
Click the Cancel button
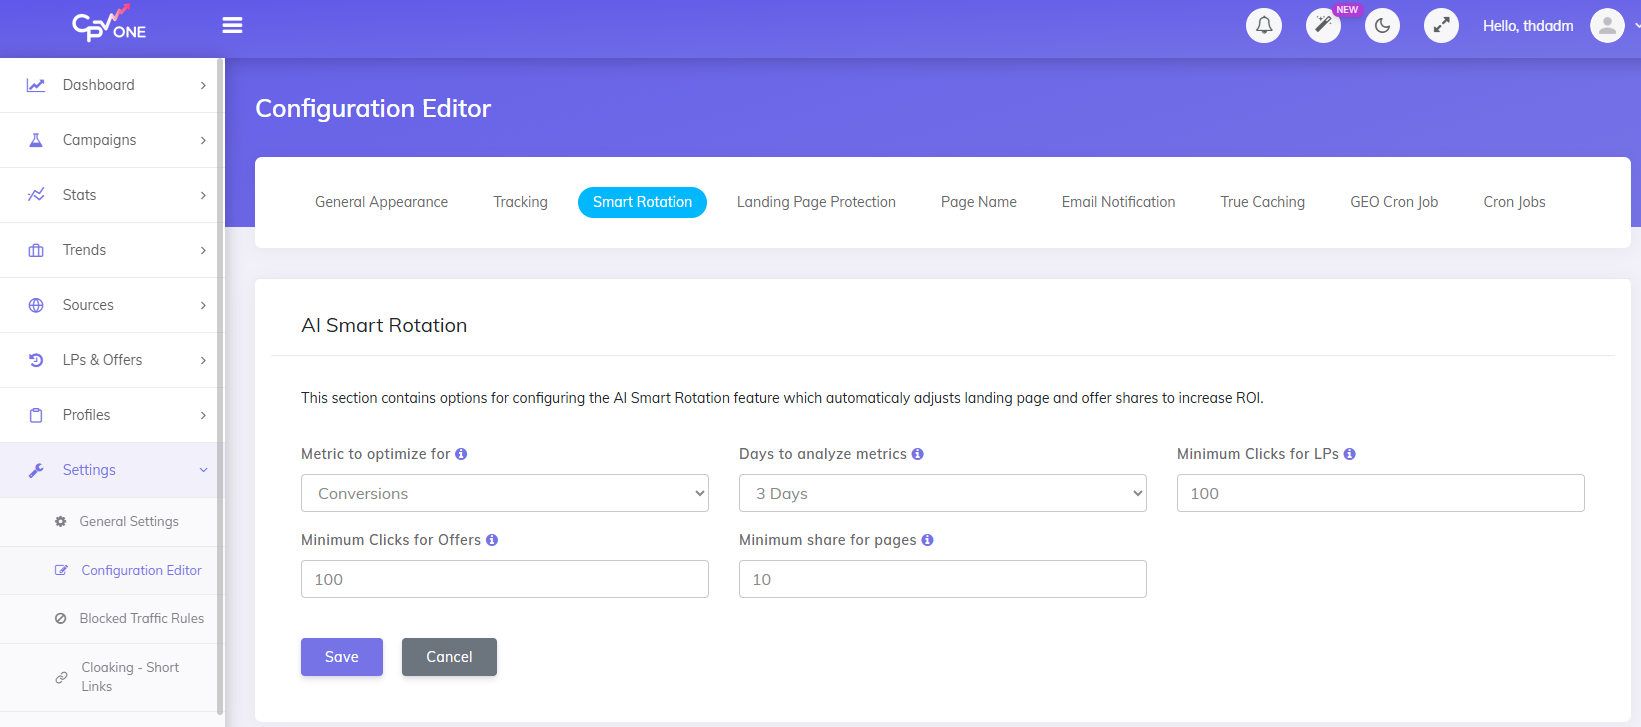click(x=449, y=657)
